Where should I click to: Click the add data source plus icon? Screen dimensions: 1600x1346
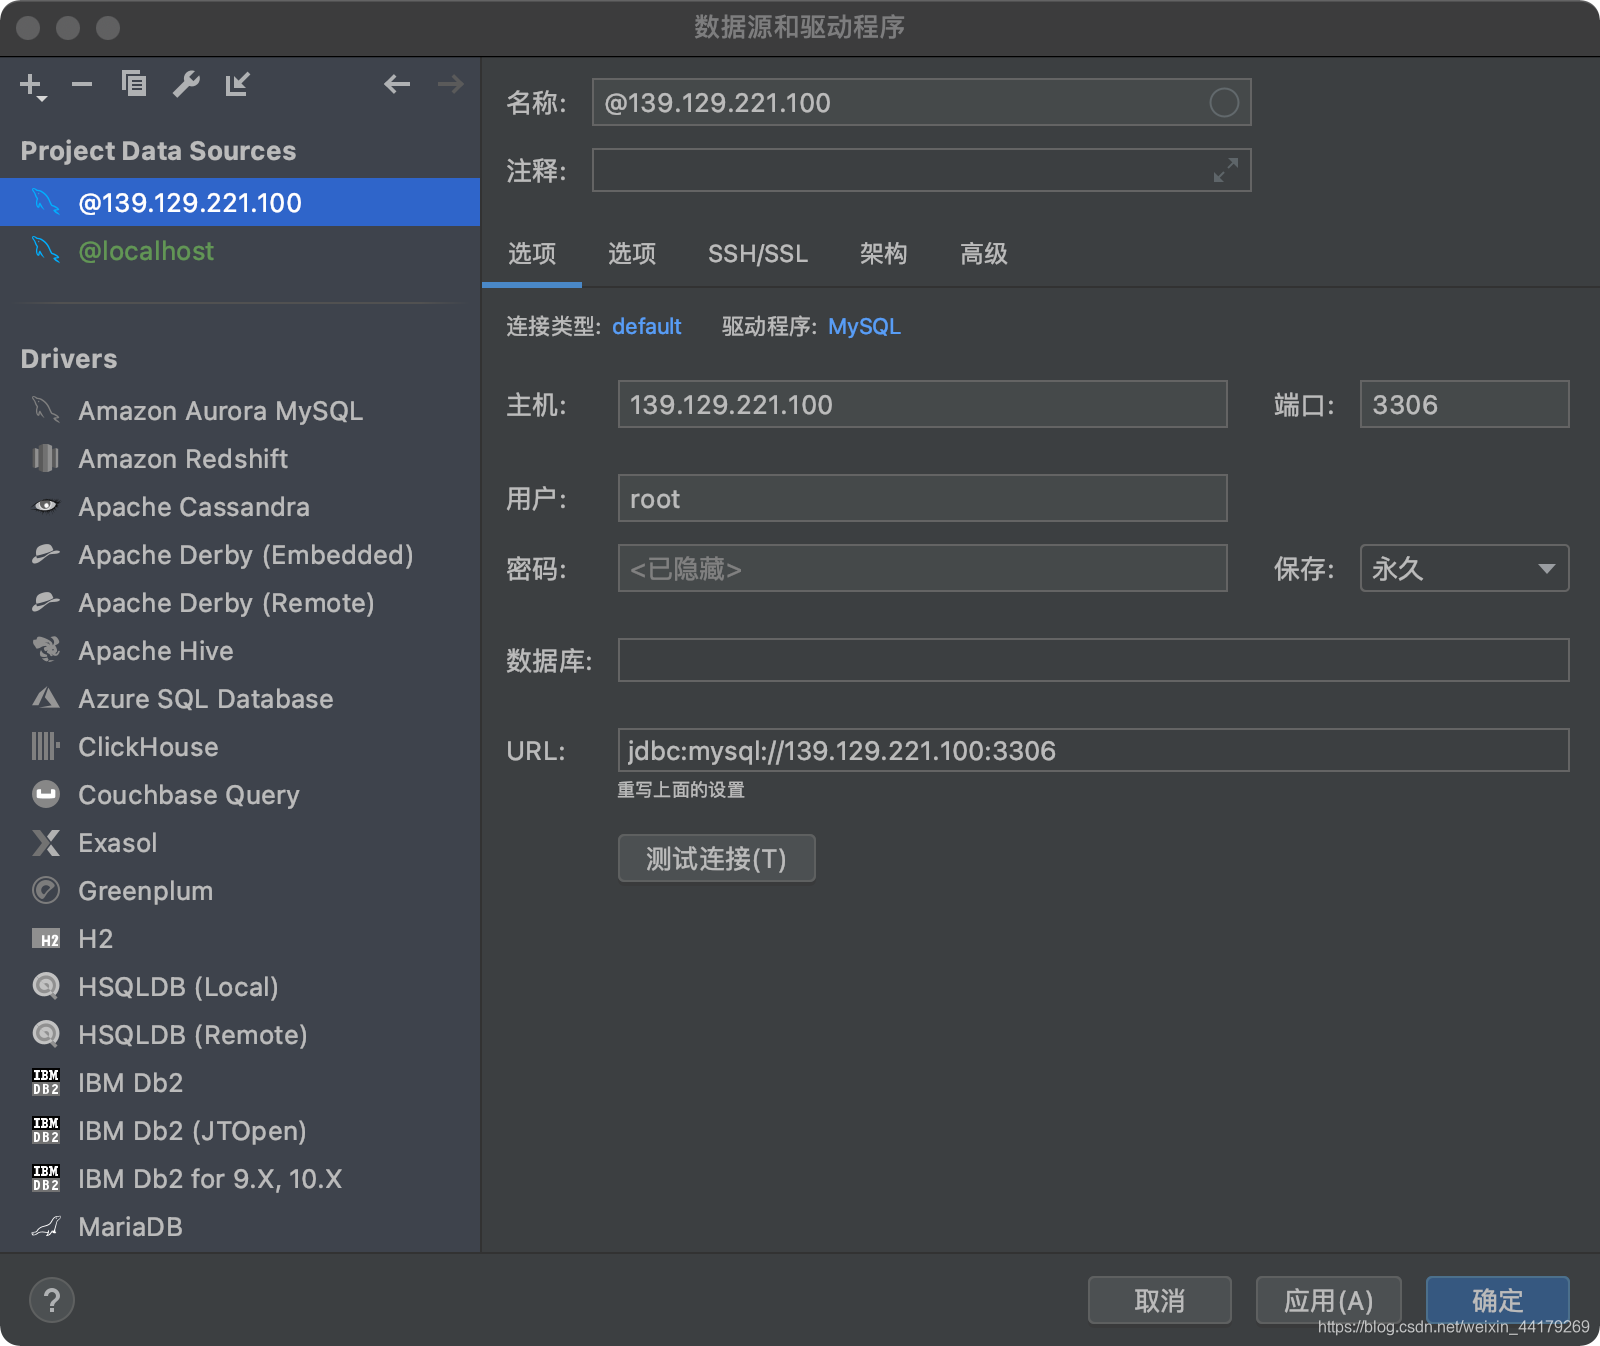(32, 86)
